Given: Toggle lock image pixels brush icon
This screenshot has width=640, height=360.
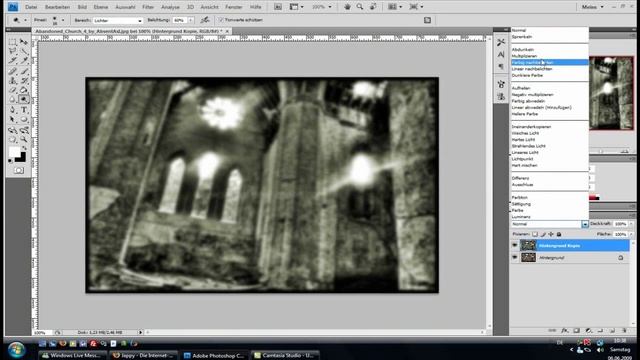Looking at the screenshot, I should 543,234.
